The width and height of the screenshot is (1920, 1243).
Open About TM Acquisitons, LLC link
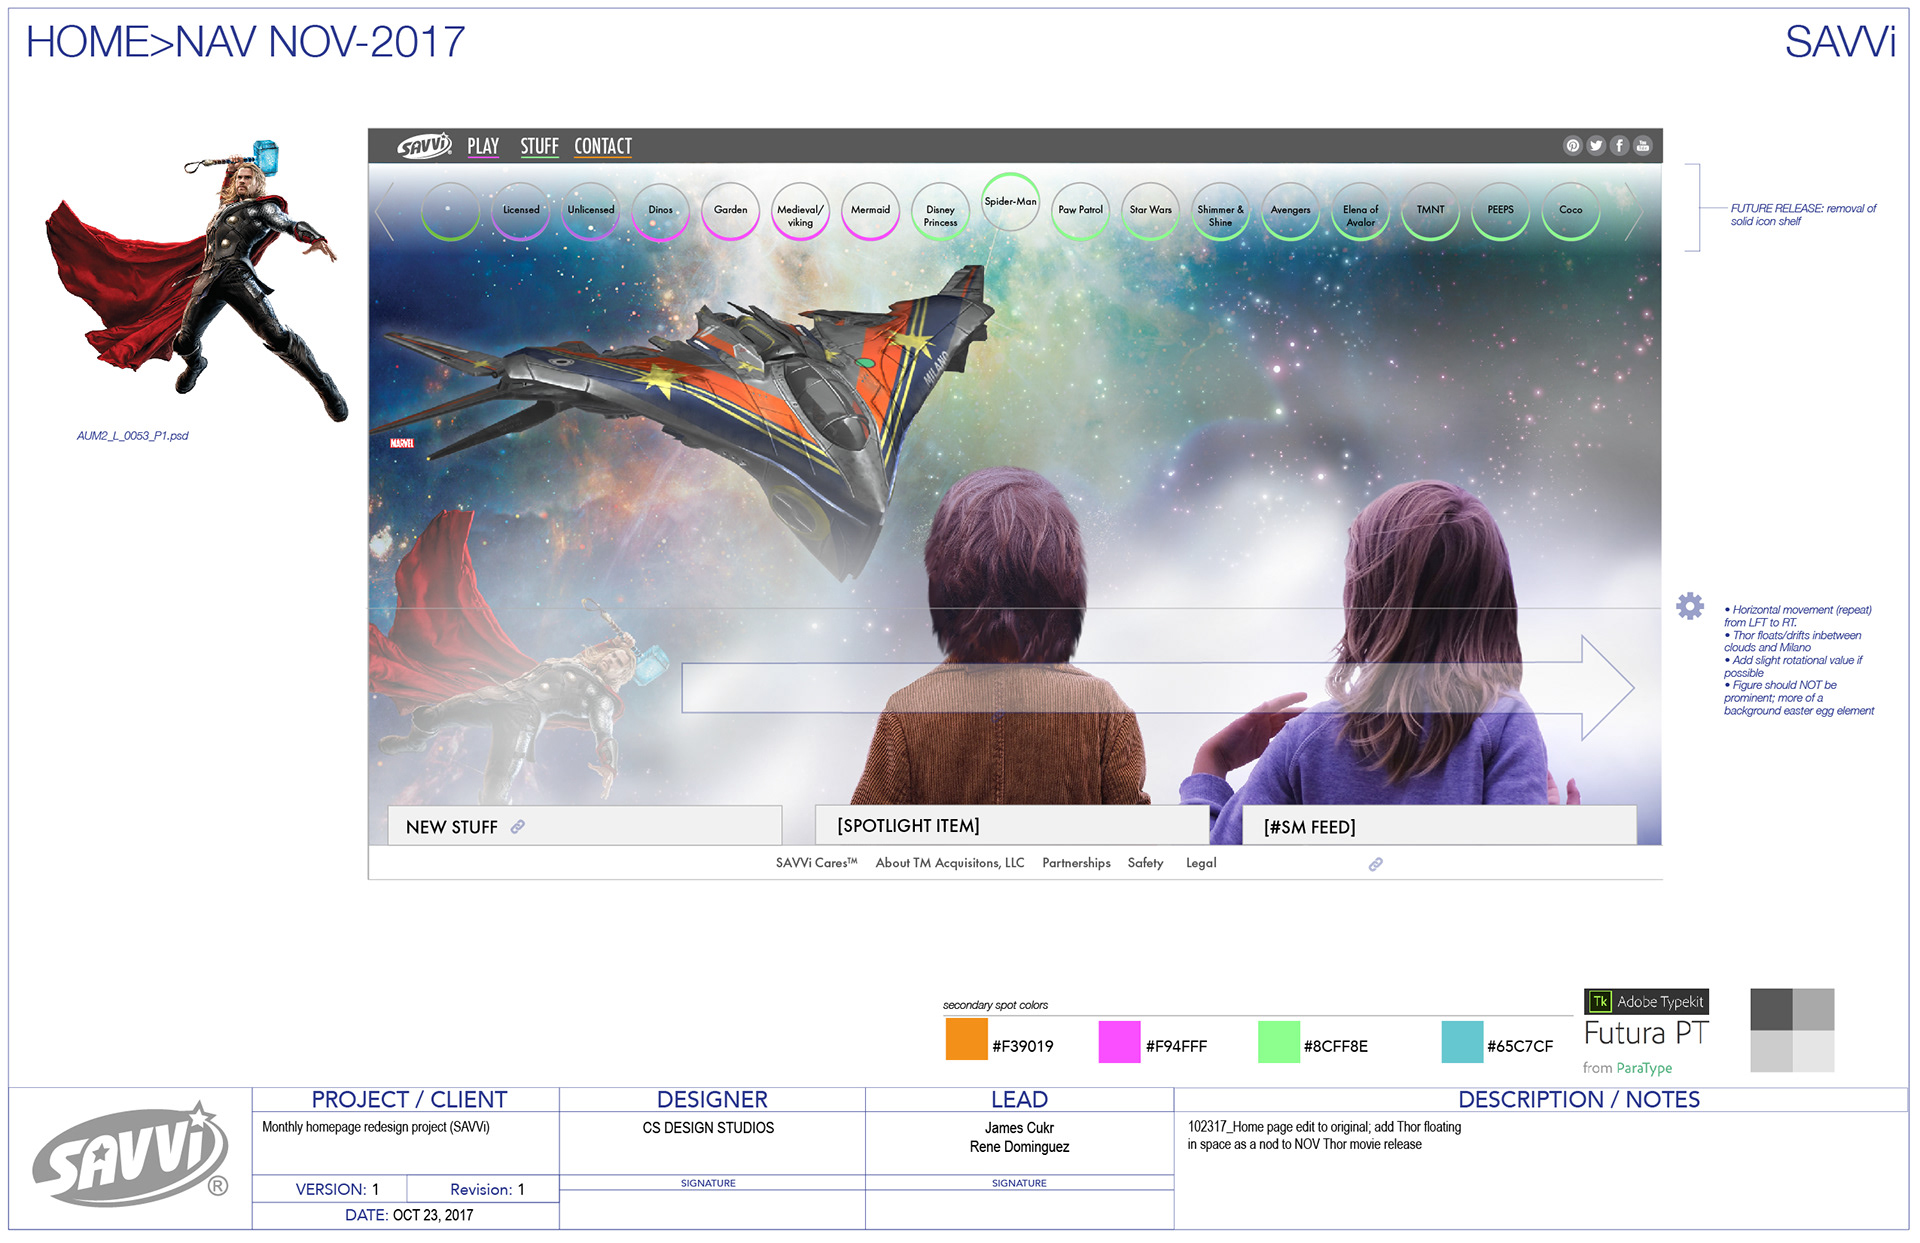[950, 863]
